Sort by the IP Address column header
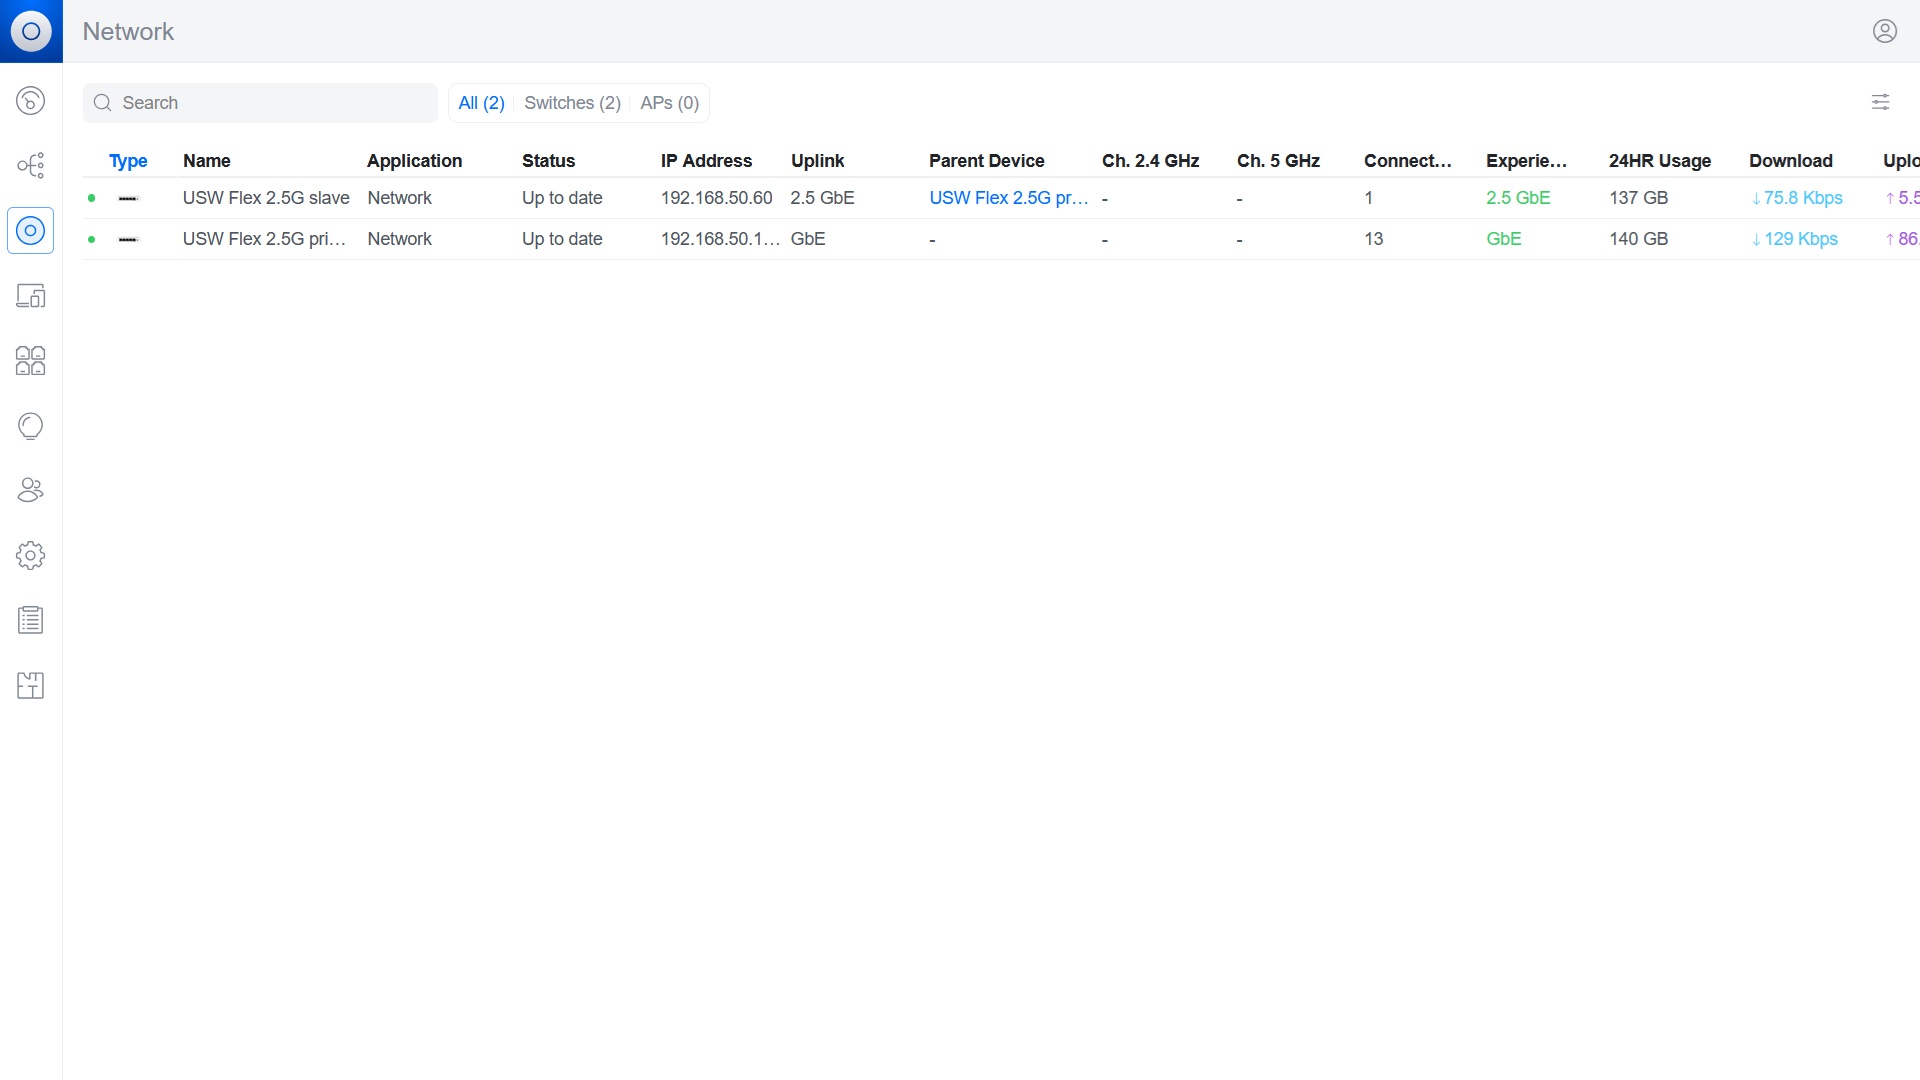1920x1080 pixels. pos(706,161)
